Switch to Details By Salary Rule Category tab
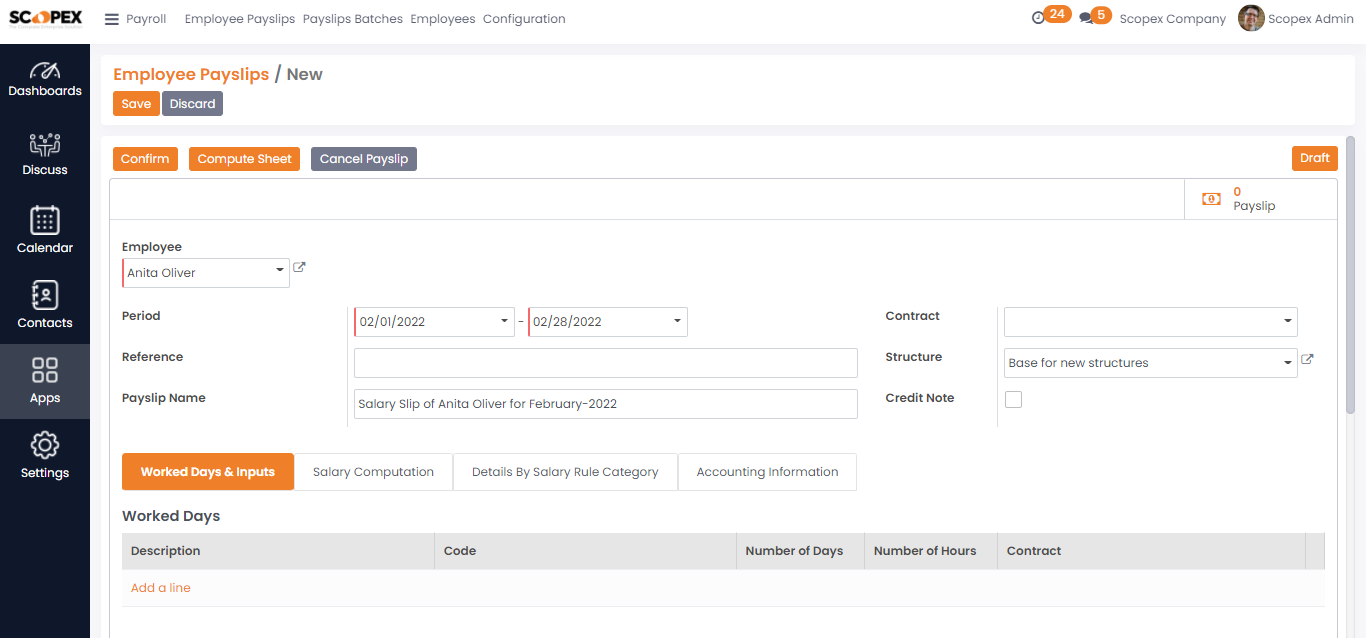 (x=565, y=472)
